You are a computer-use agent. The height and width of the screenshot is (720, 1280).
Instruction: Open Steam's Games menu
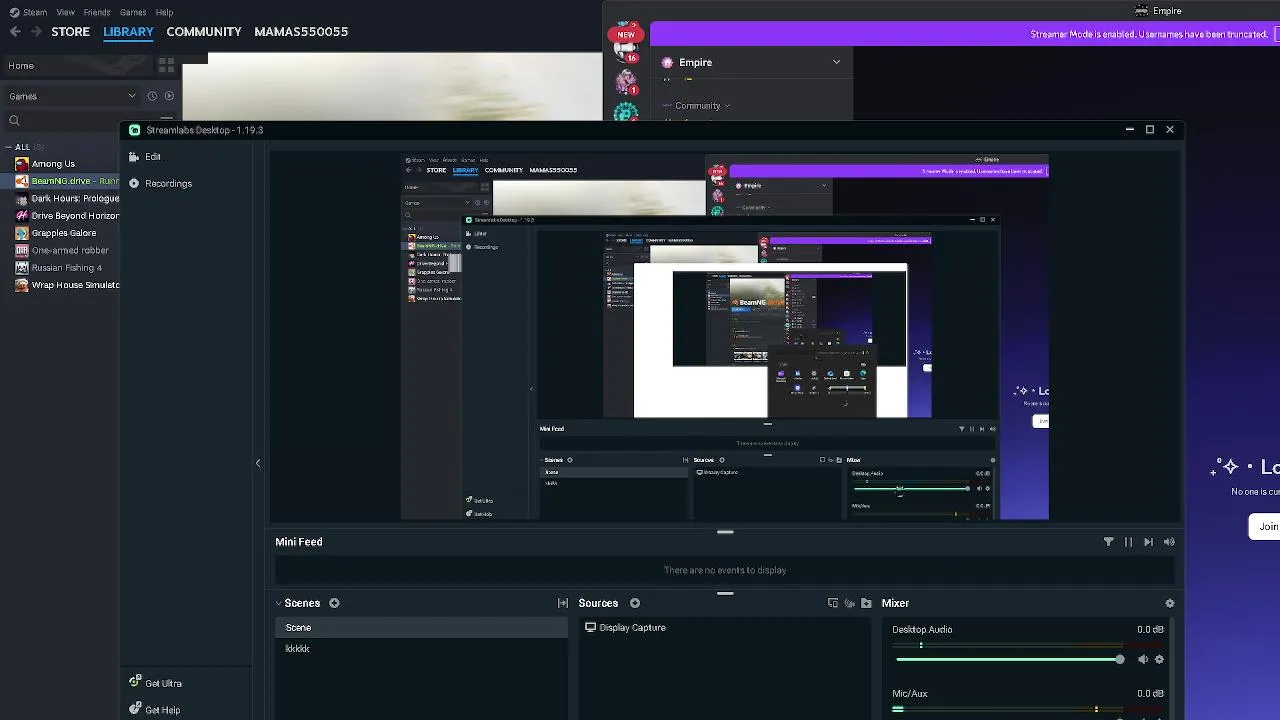click(x=133, y=12)
